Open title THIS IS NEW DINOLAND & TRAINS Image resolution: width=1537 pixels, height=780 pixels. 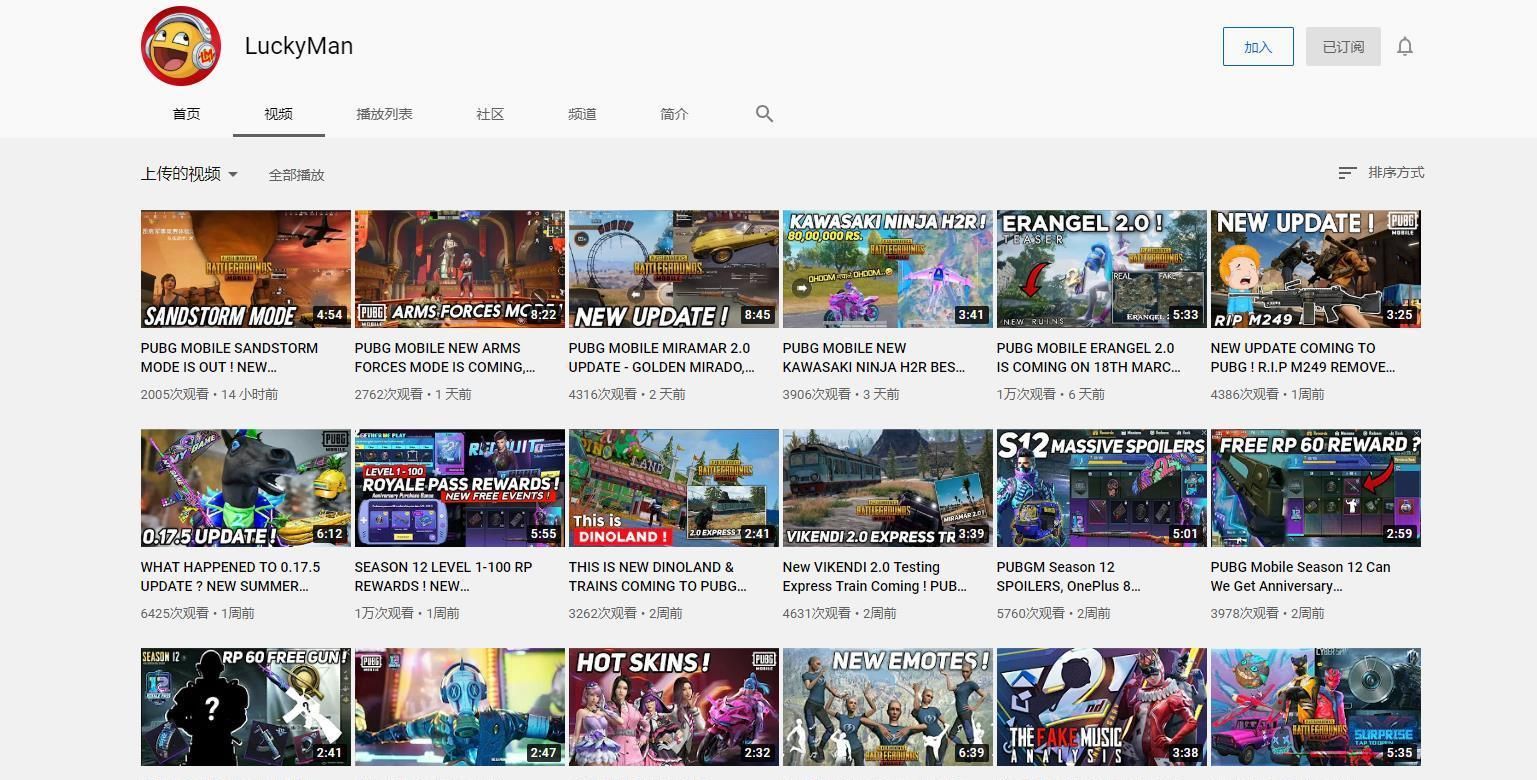[x=658, y=577]
